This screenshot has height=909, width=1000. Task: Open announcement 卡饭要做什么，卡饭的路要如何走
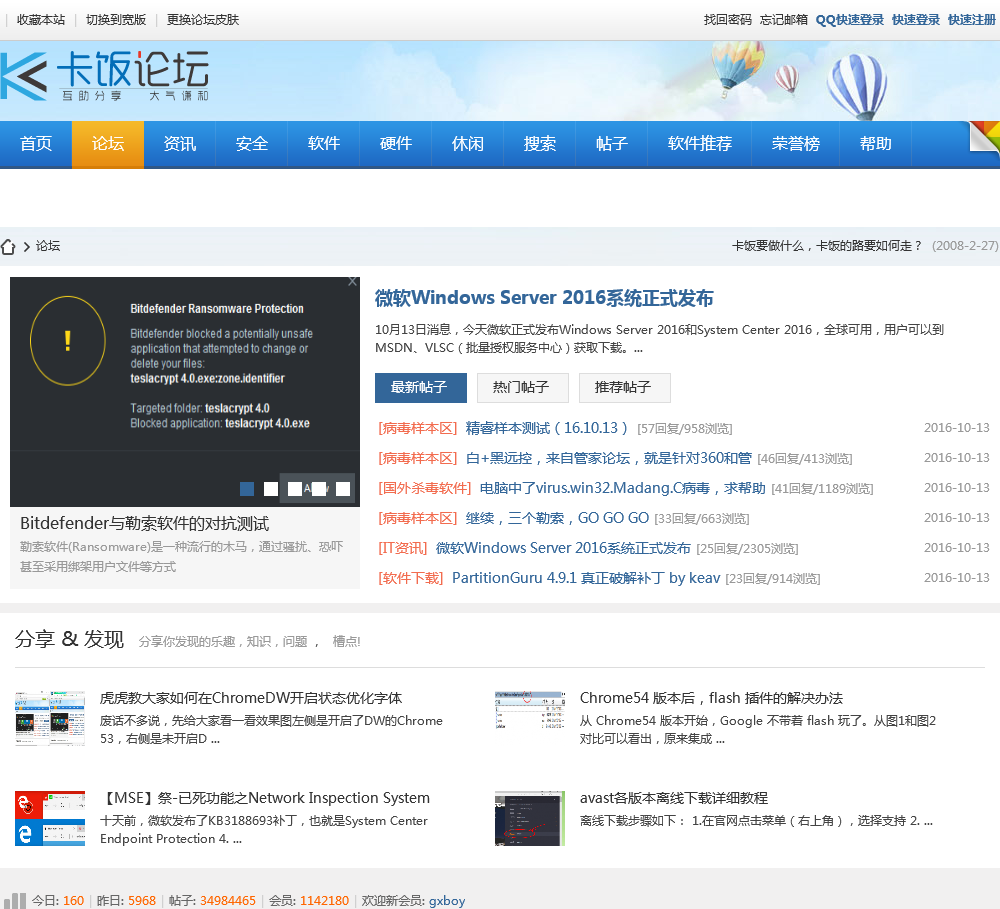coord(827,246)
